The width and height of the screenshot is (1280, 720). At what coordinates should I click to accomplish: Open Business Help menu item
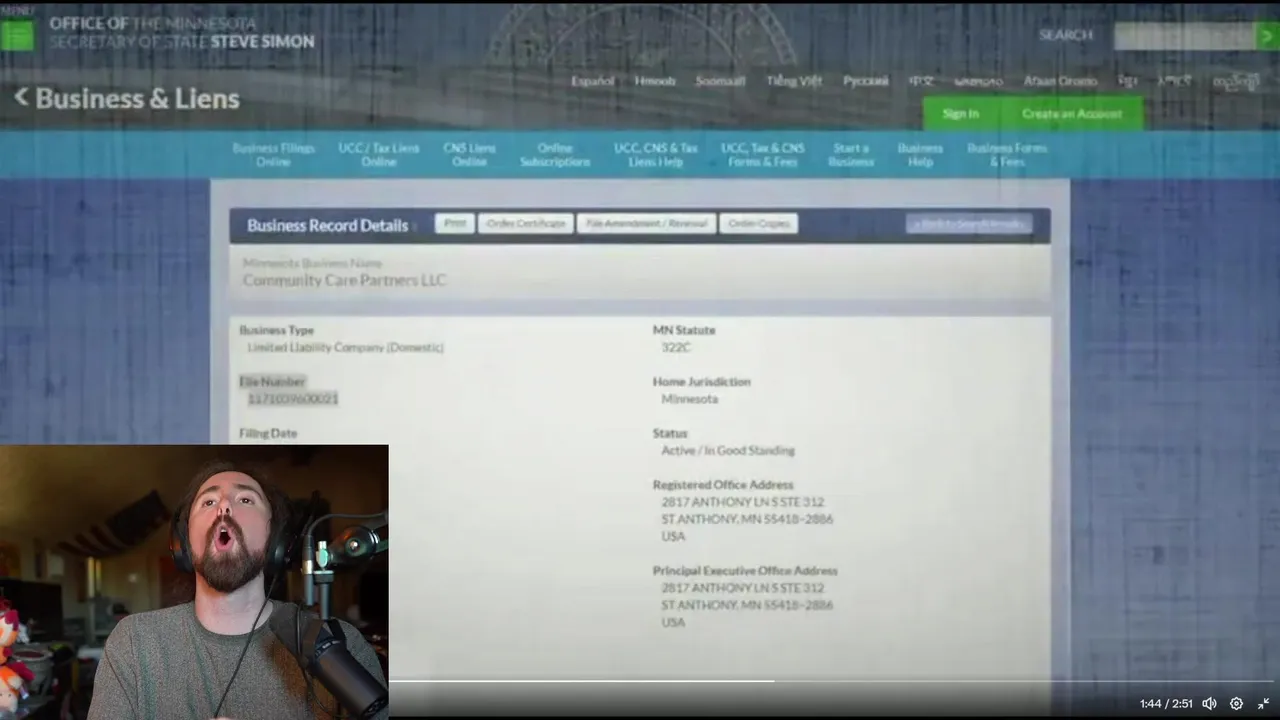pyautogui.click(x=920, y=154)
